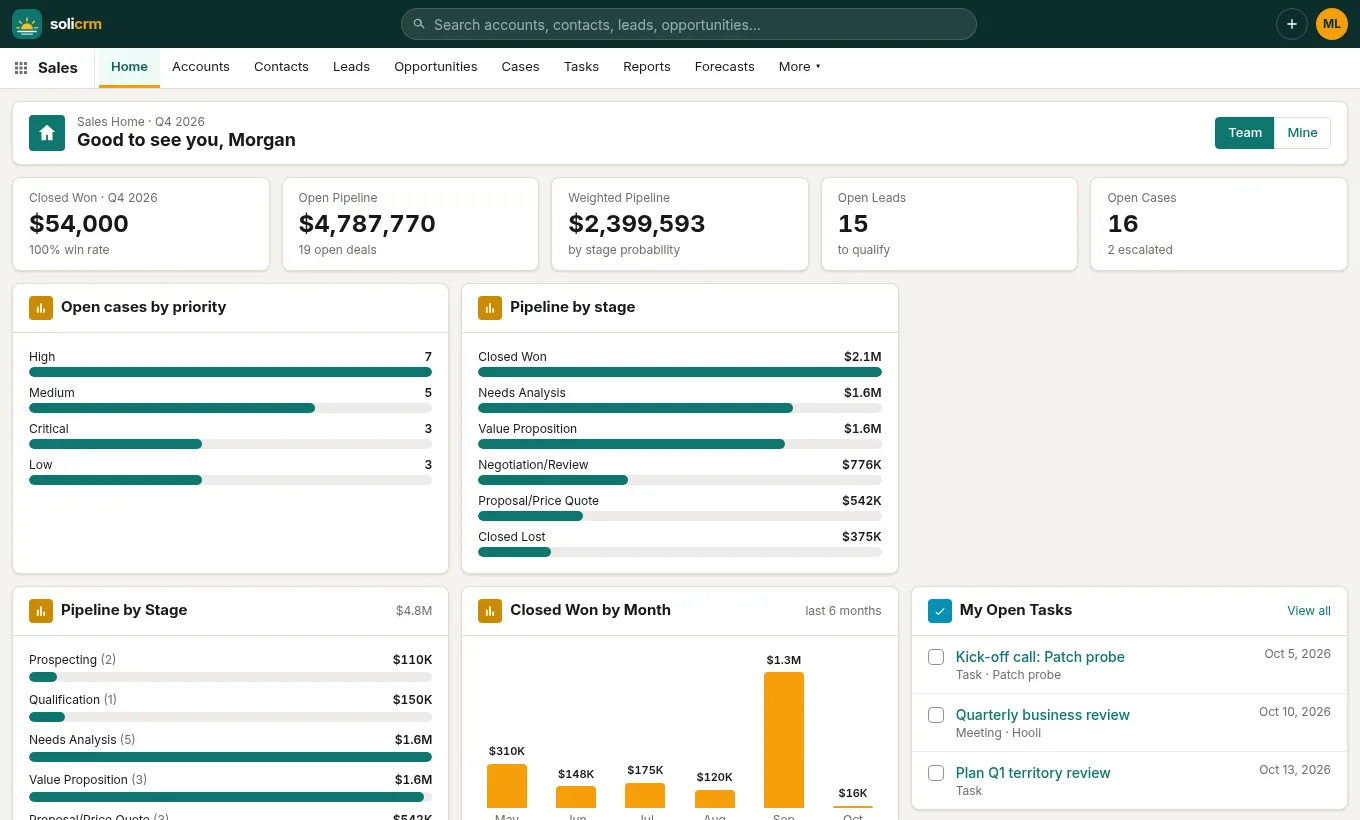Image resolution: width=1360 pixels, height=820 pixels.
Task: Open the Open Pipeline $4,787,770 card
Action: pyautogui.click(x=410, y=224)
